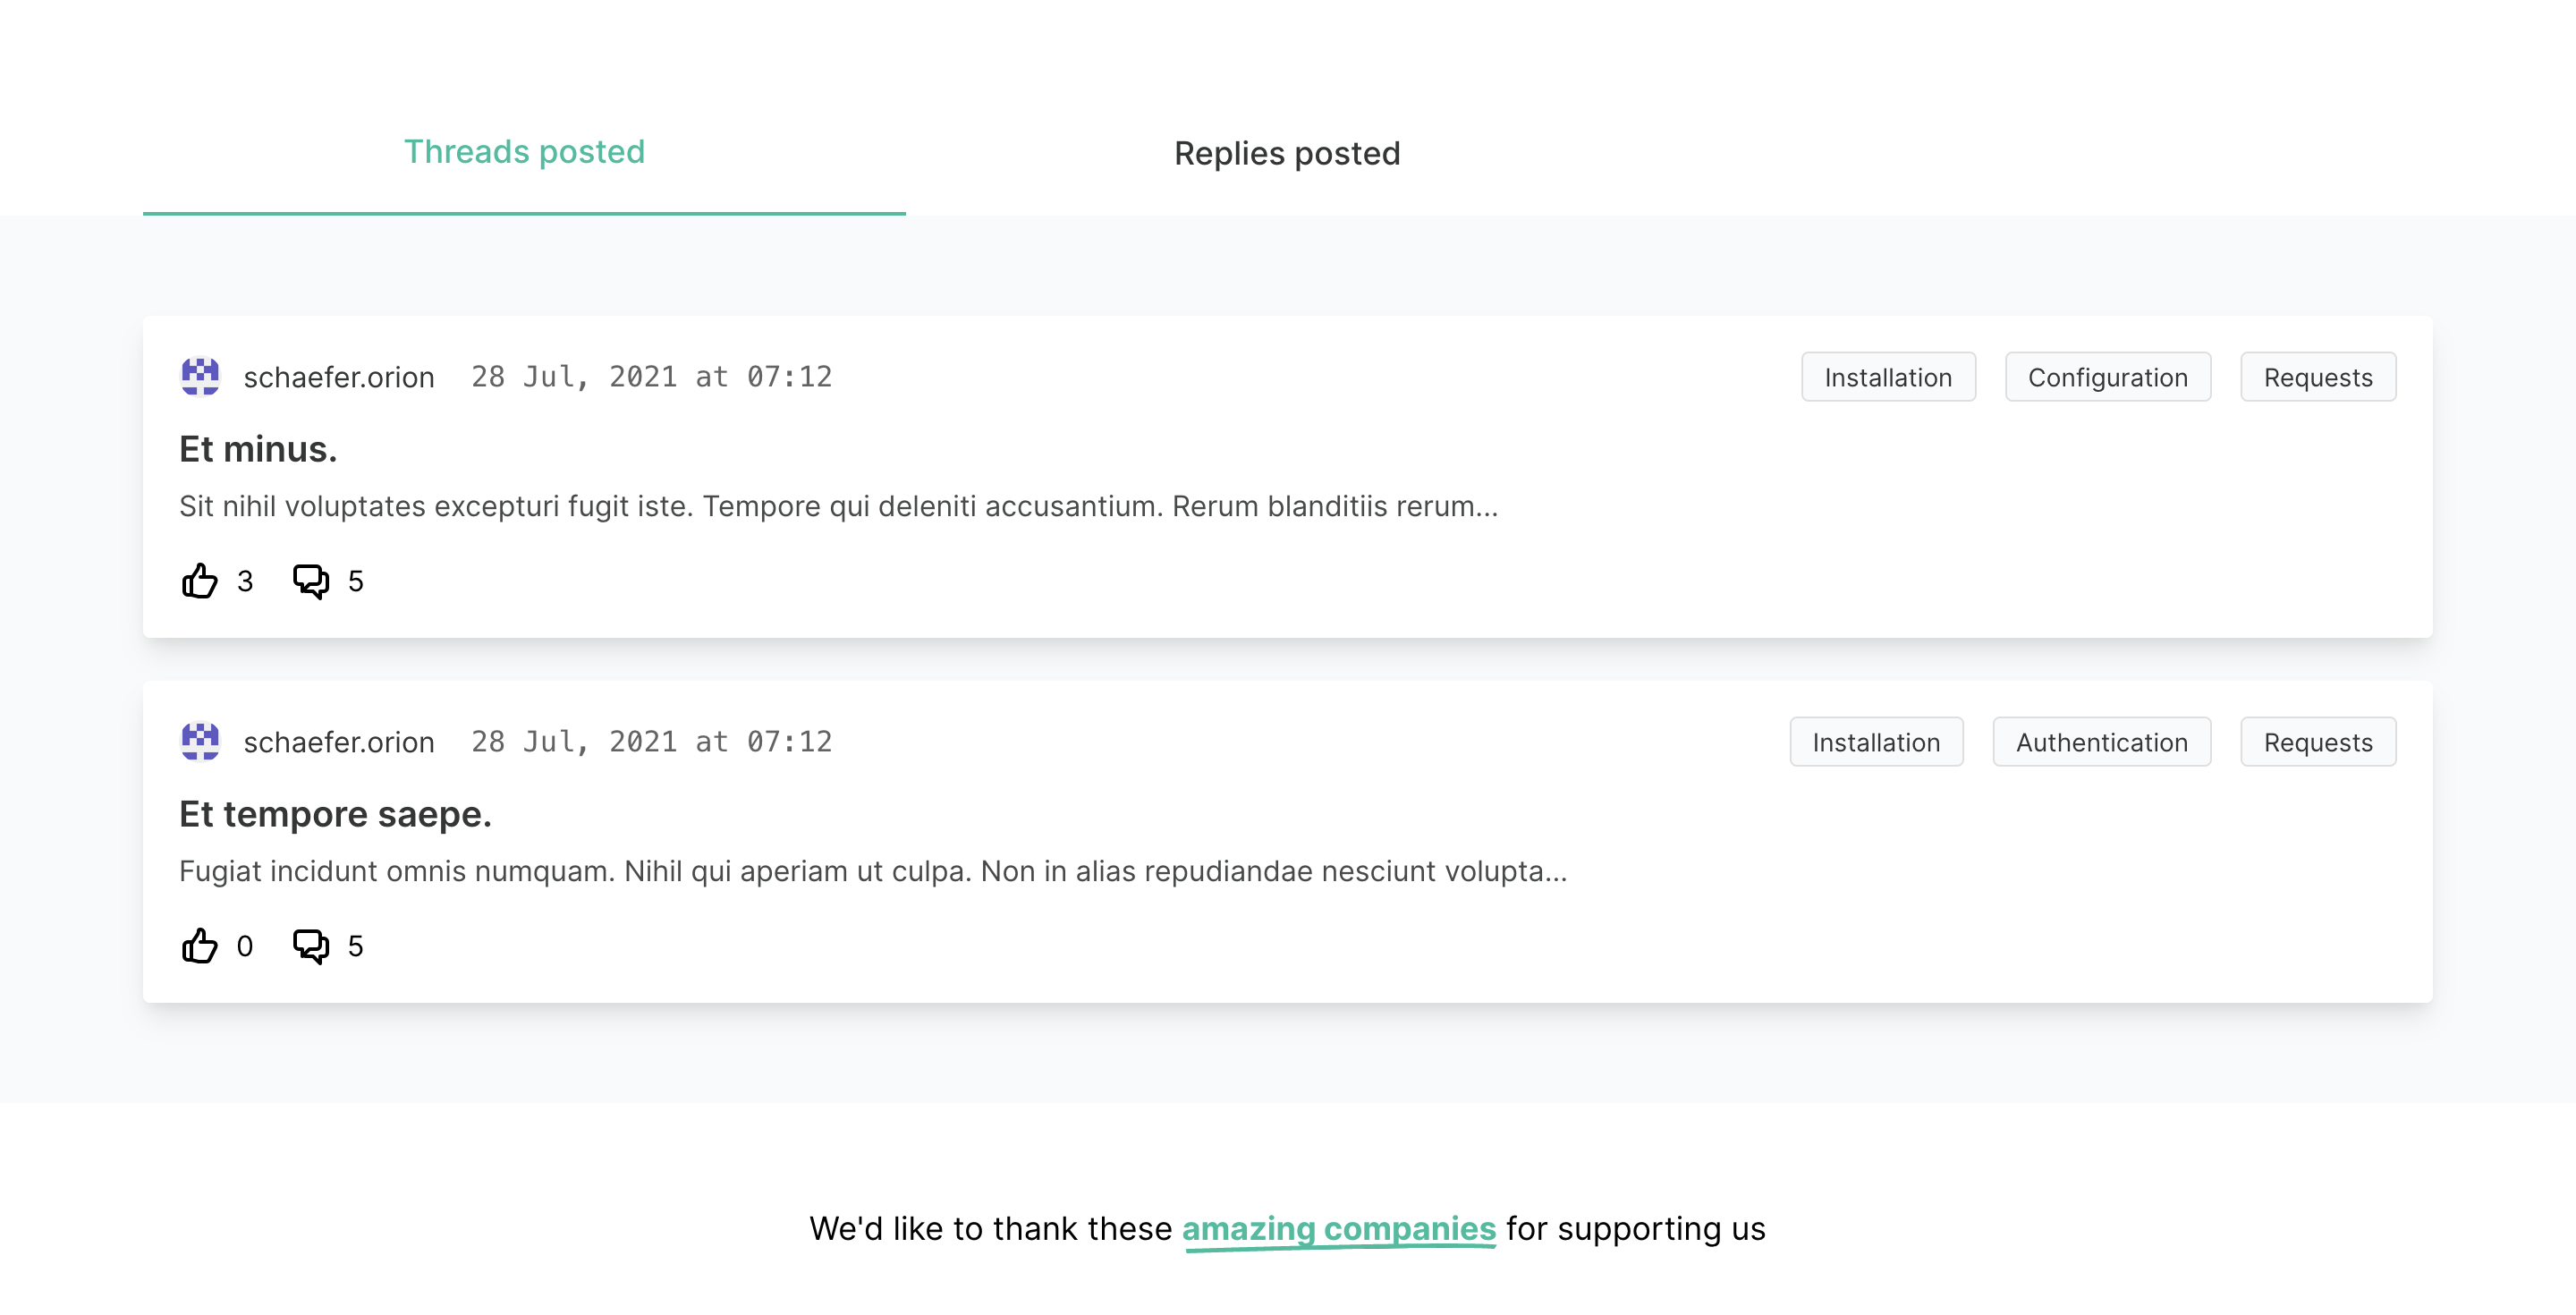2576x1315 pixels.
Task: Click comments icon on 'Et minus.' thread
Action: click(310, 581)
